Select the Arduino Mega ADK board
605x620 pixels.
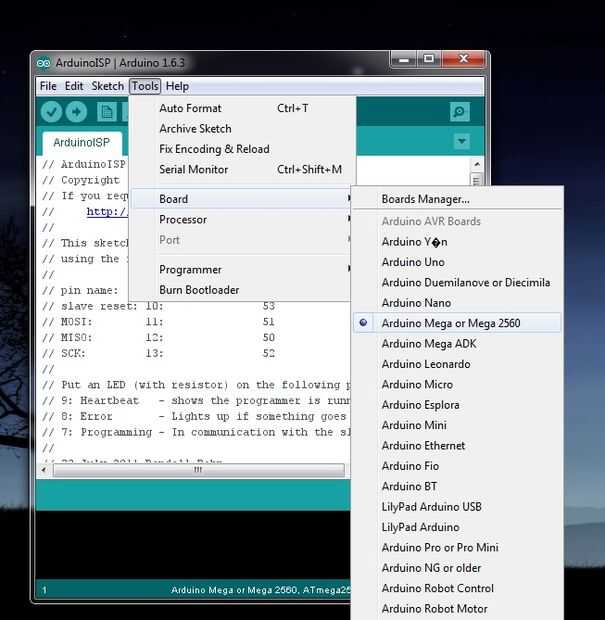tap(457, 344)
